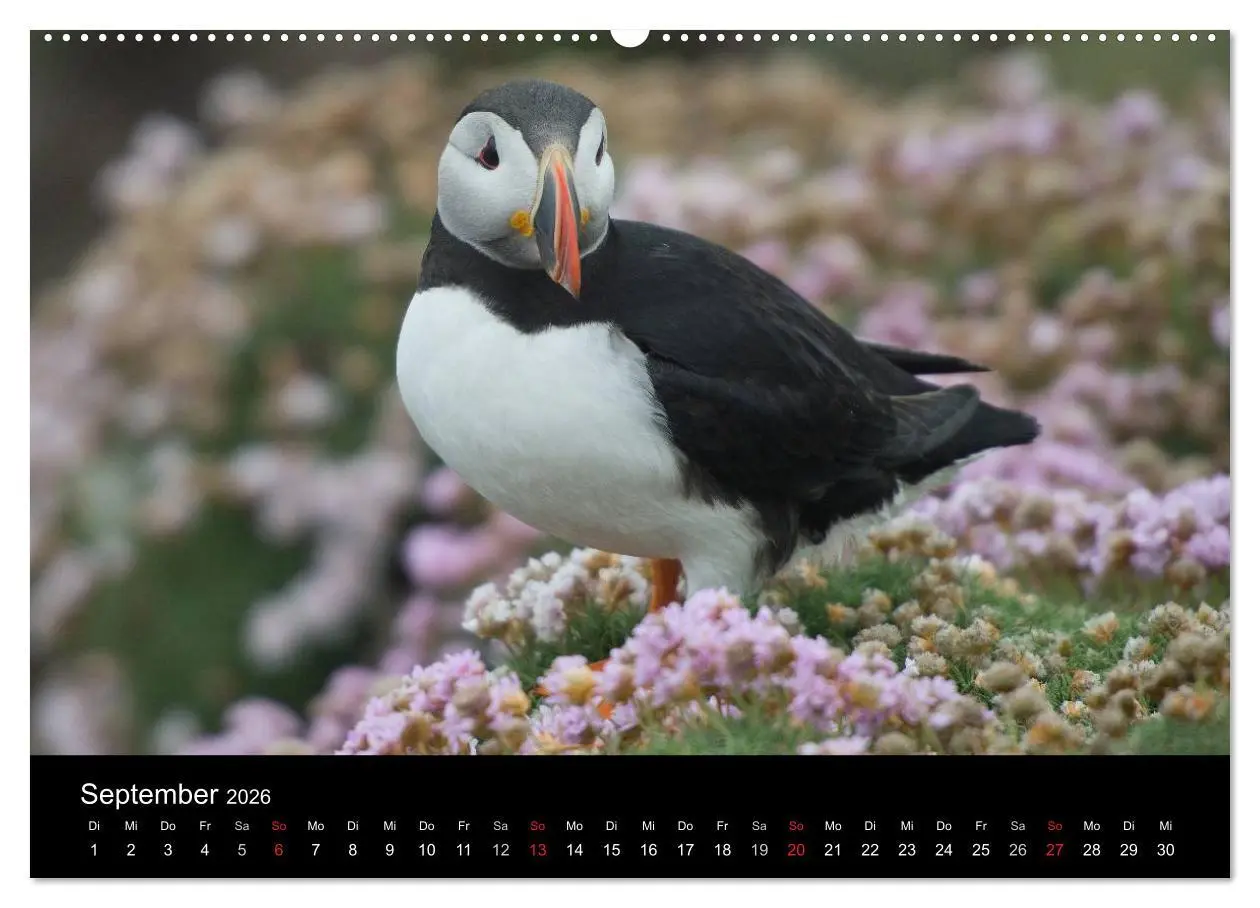Select the red Sunday date 13
The image size is (1260, 908).
538,850
